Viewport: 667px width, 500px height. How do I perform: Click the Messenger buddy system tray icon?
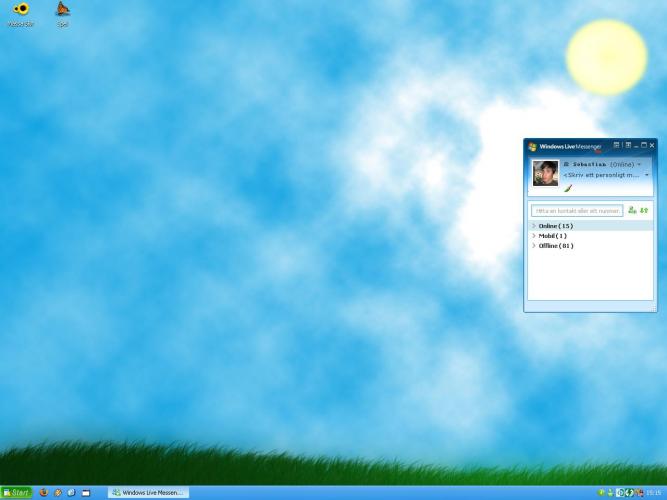611,493
